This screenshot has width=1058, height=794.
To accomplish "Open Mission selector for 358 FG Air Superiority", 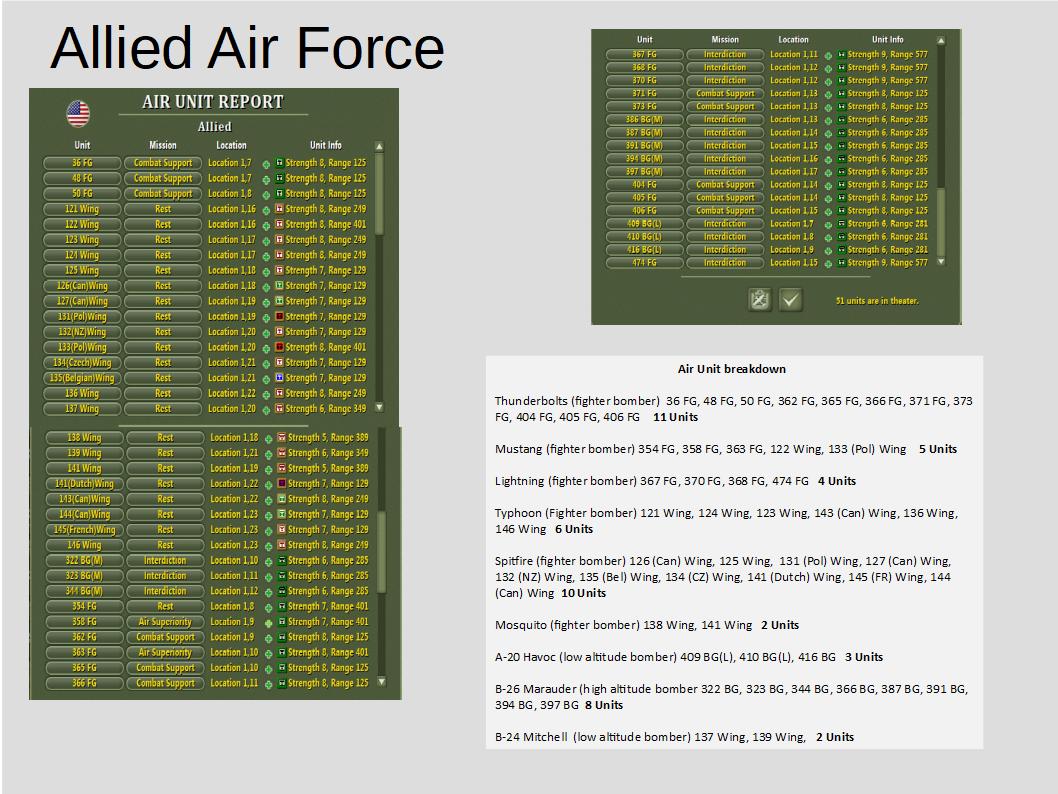I will (165, 622).
